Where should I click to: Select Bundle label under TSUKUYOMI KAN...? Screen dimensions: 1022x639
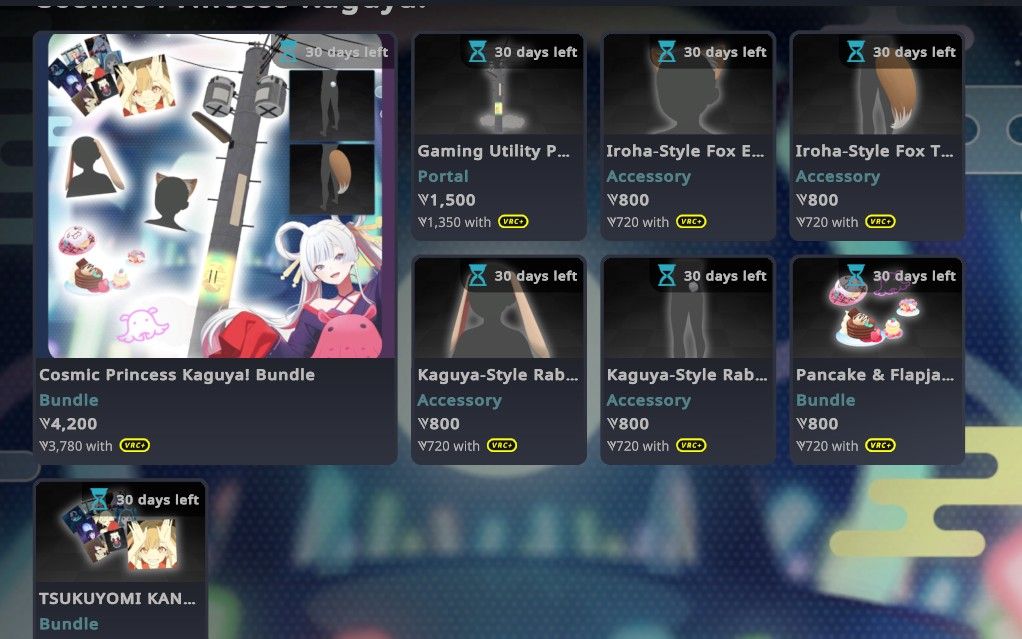tap(69, 624)
